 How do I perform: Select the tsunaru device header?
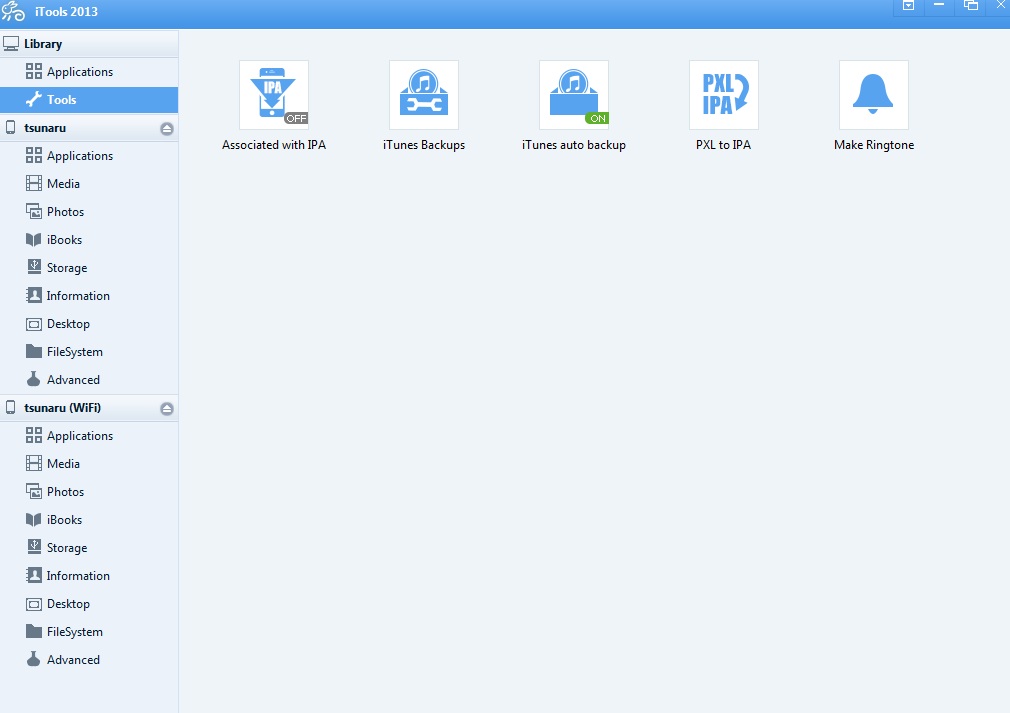coord(89,128)
